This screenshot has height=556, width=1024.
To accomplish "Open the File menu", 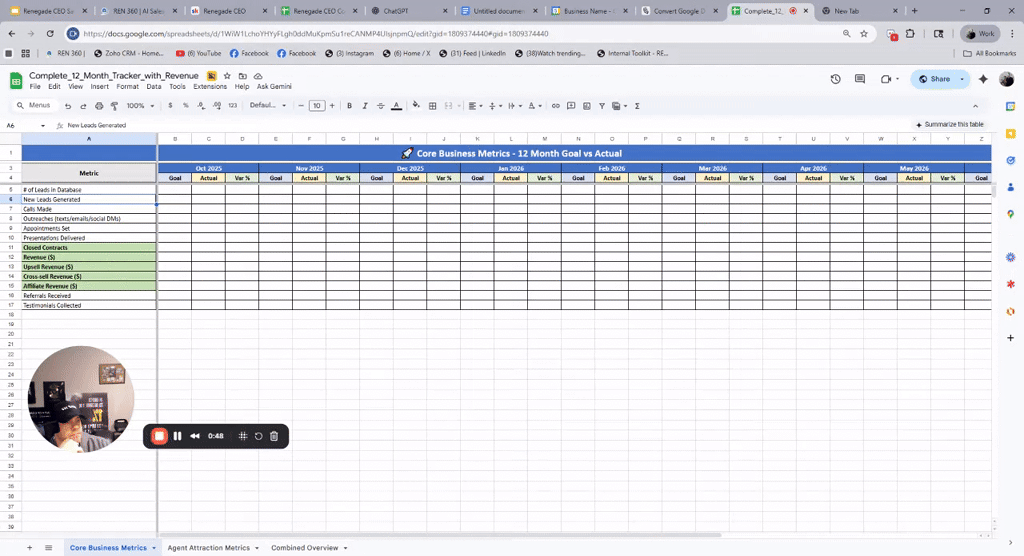I will [35, 86].
